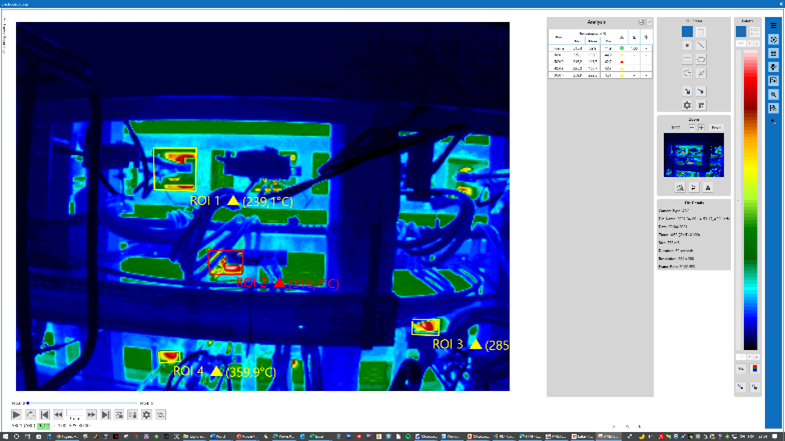Click the rewind button
This screenshot has height=441, width=785.
[58, 414]
